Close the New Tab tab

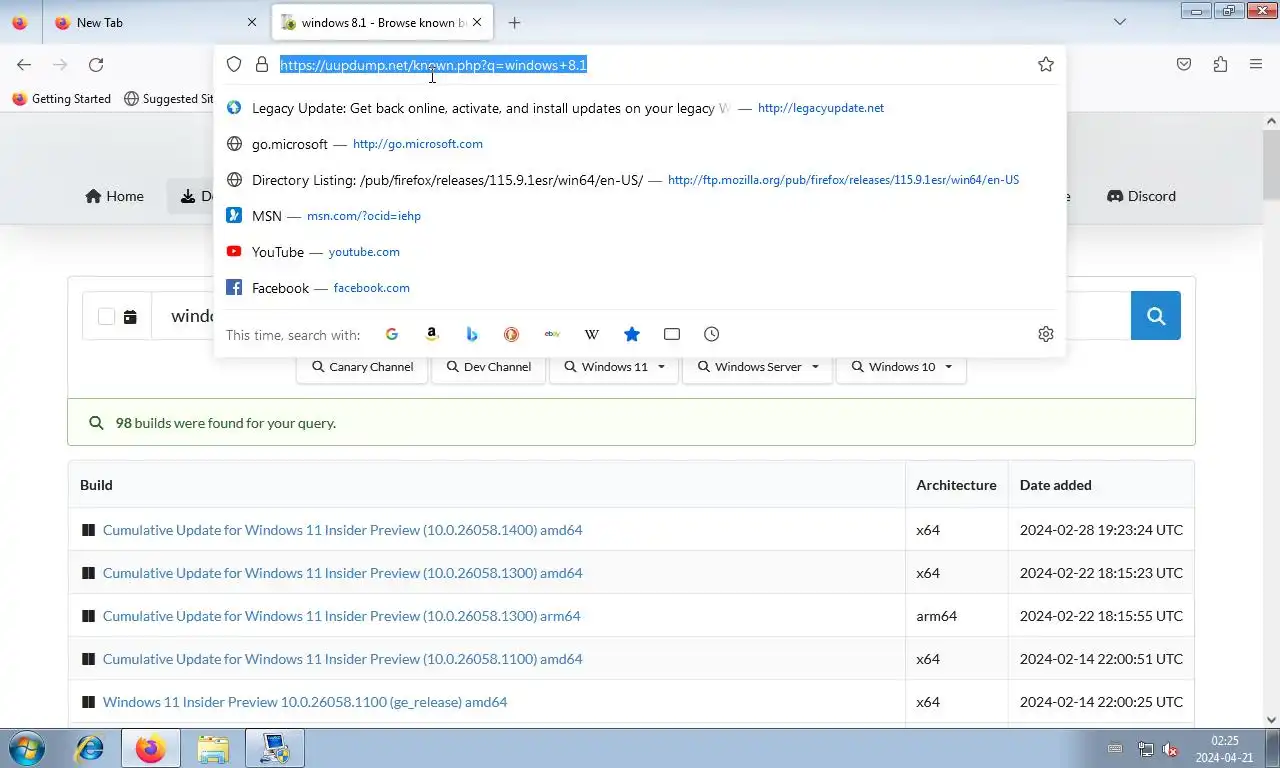(251, 22)
